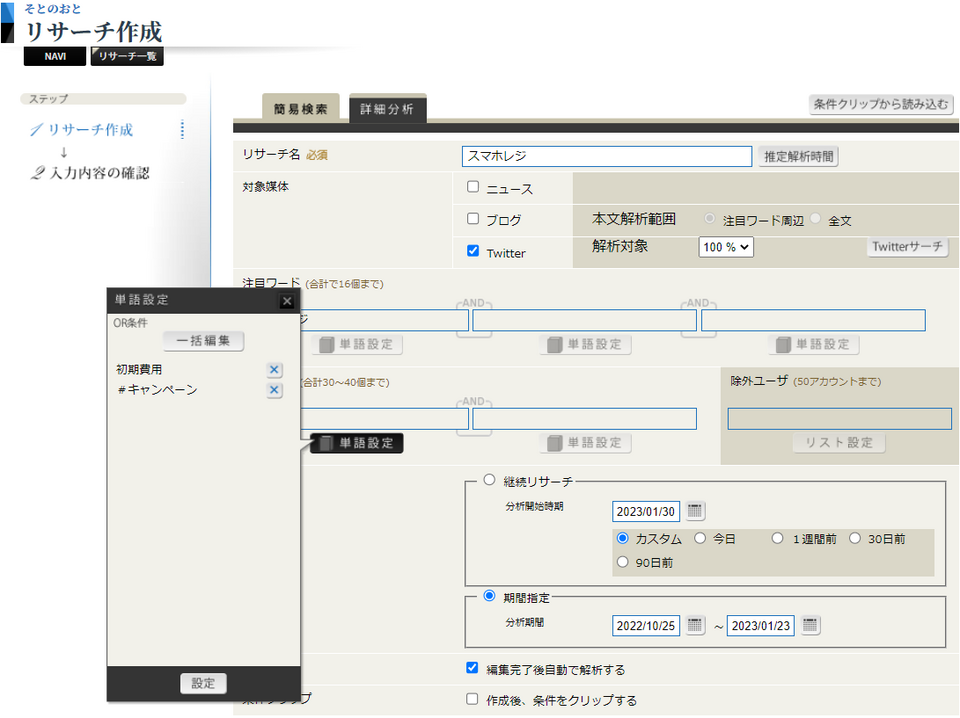Viewport: 960px width, 718px height.
Task: Click 条件クリップから読み込む button
Action: [881, 104]
